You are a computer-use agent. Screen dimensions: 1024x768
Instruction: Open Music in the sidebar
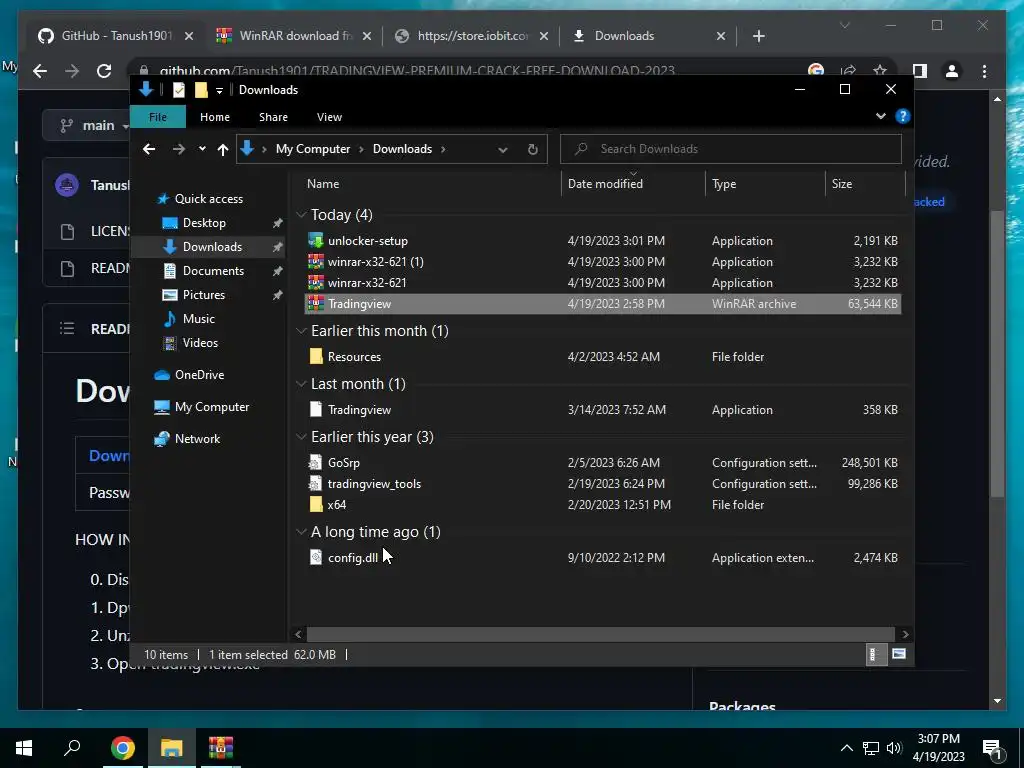pos(199,319)
